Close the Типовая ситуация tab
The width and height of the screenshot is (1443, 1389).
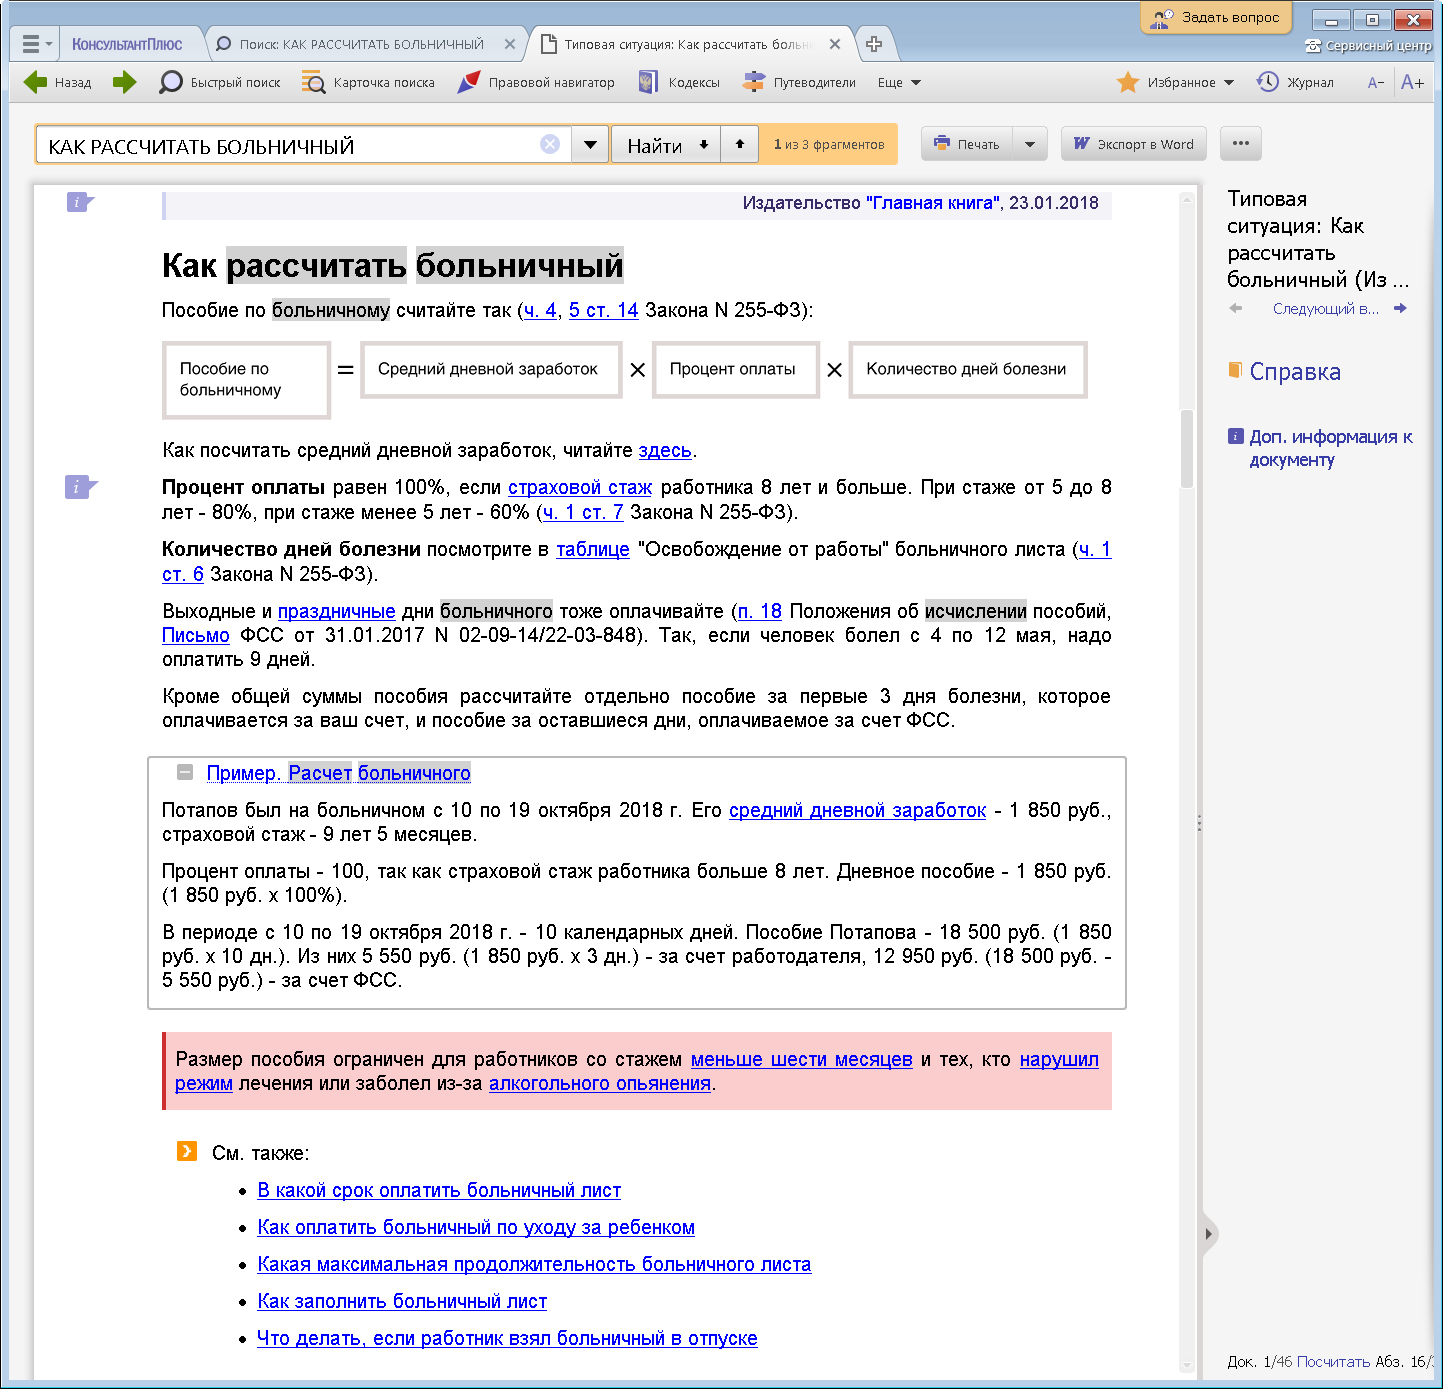[836, 44]
